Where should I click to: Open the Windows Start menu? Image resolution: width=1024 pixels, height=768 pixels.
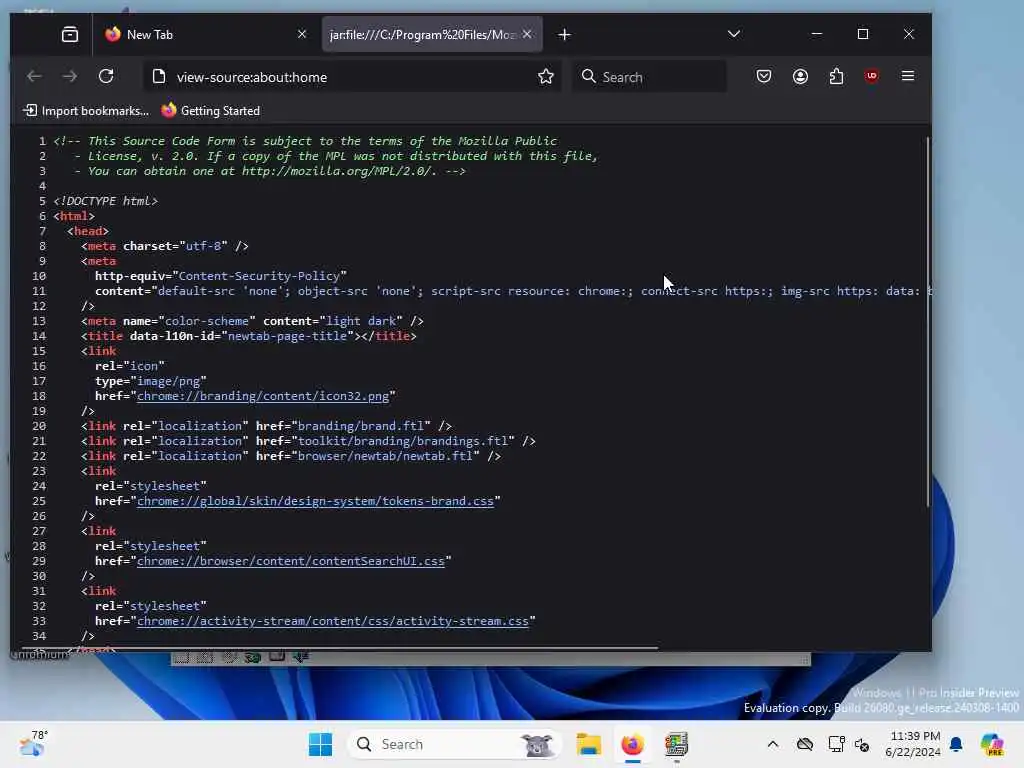point(320,744)
